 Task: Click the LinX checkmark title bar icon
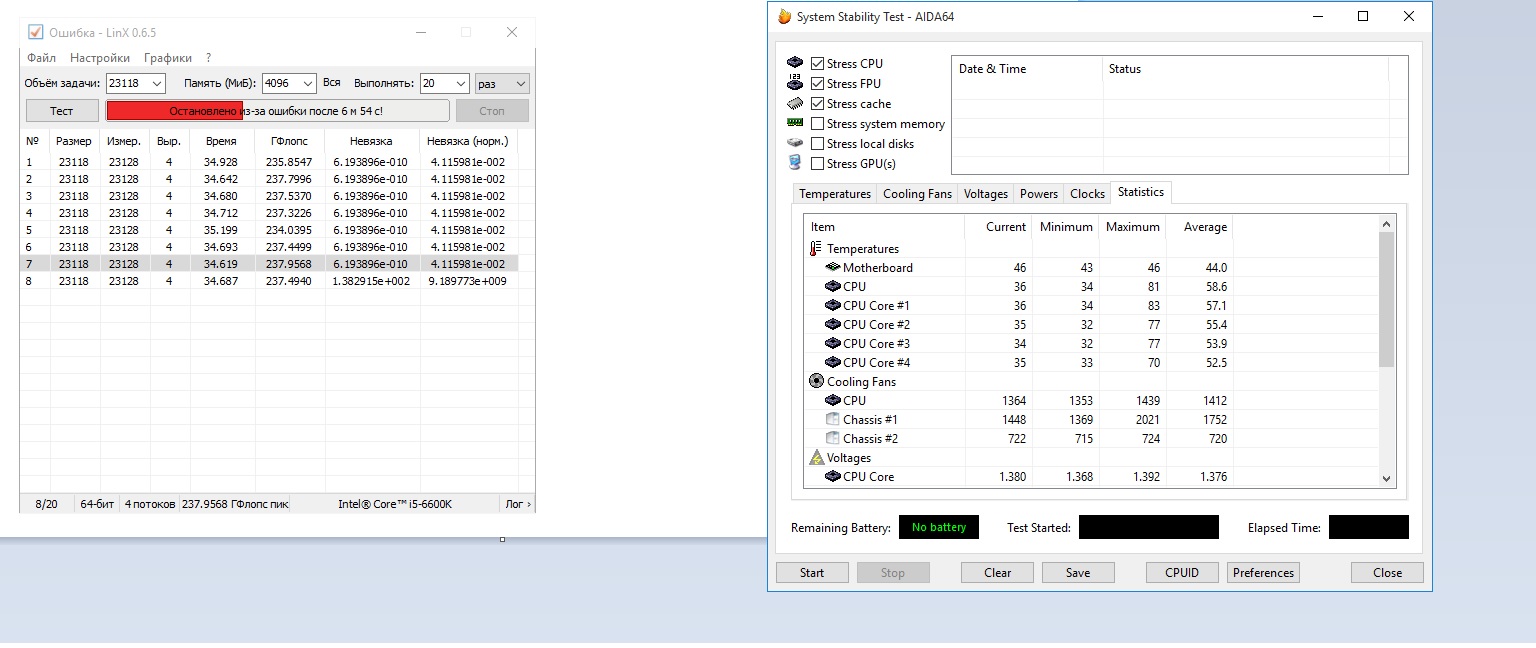(35, 32)
